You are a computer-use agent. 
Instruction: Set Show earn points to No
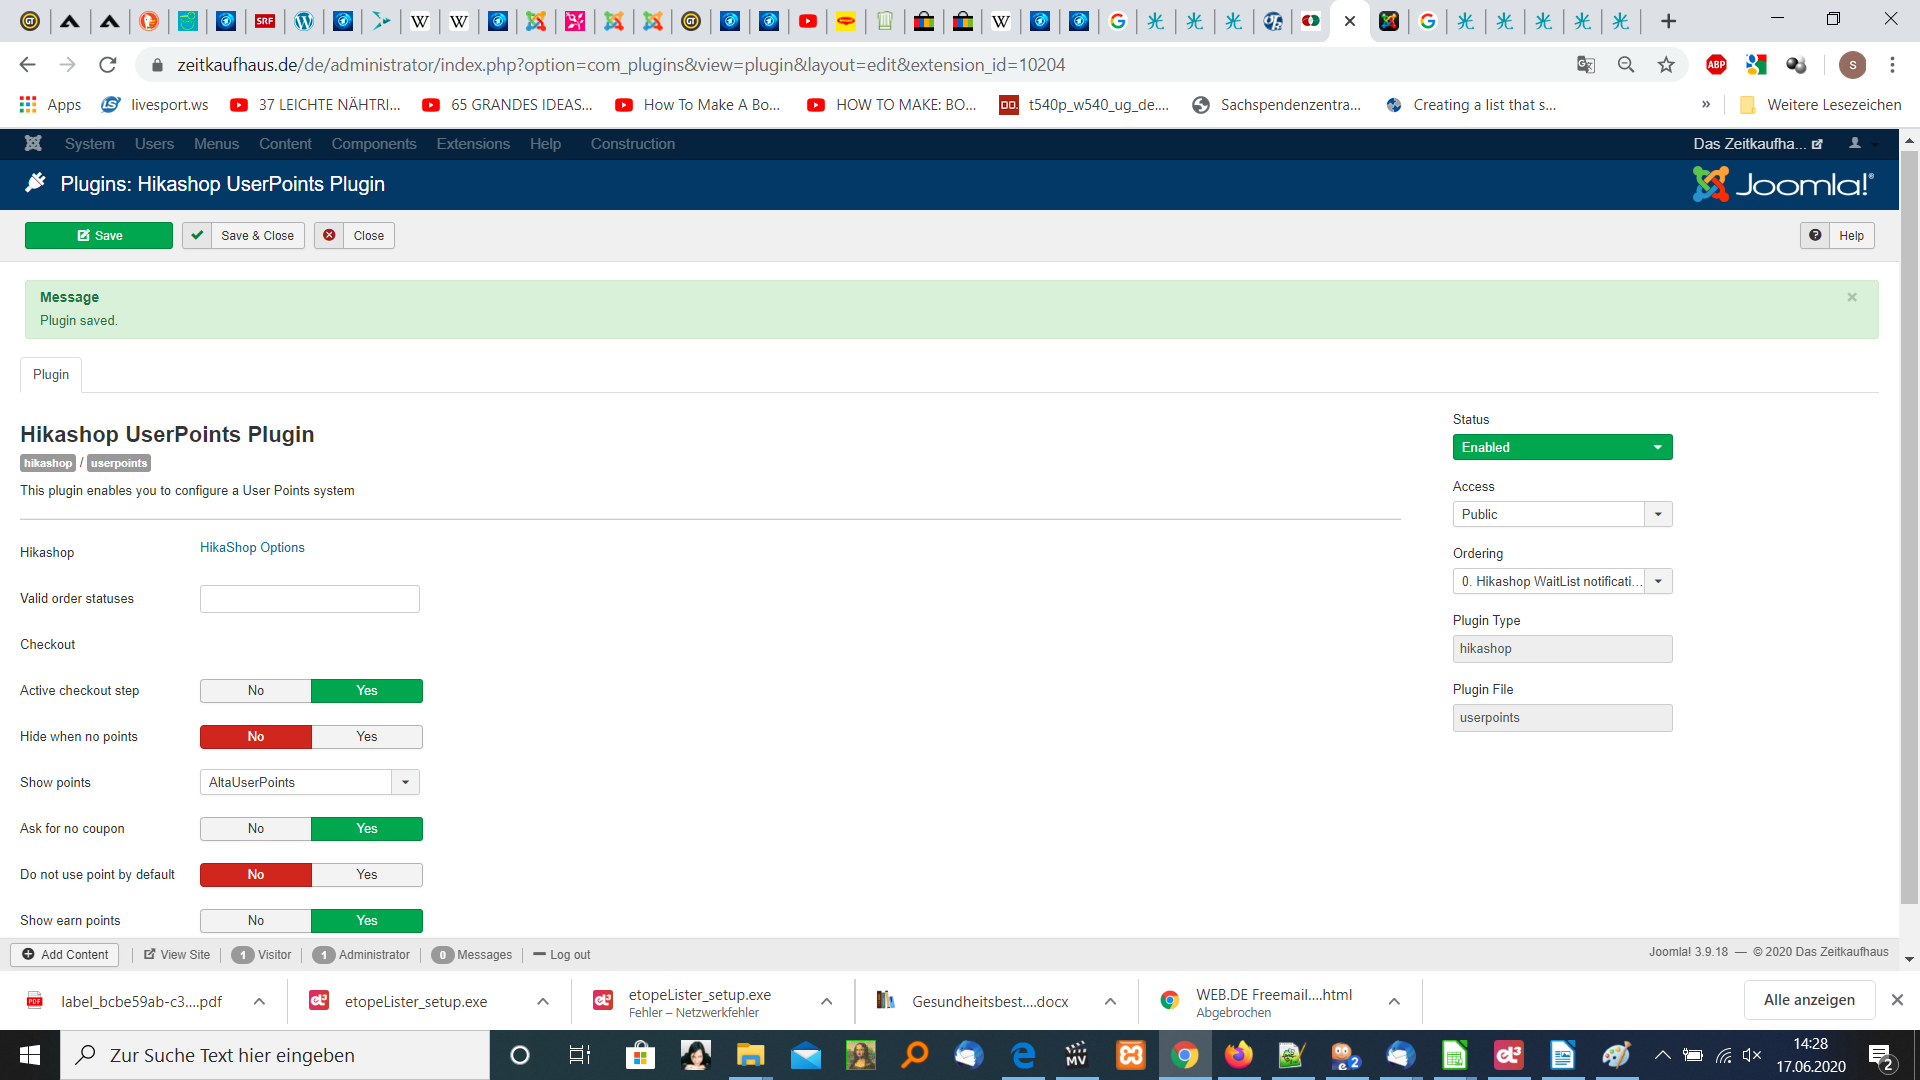(256, 921)
